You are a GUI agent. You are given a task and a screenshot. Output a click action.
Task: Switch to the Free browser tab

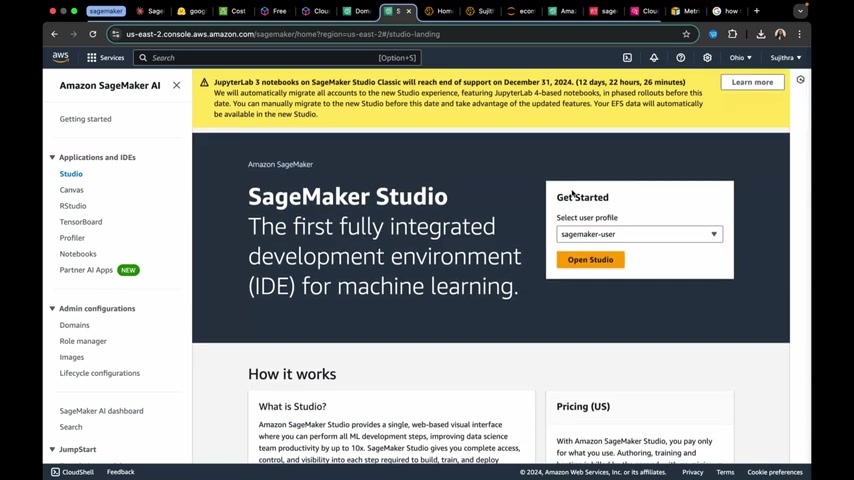(x=274, y=11)
